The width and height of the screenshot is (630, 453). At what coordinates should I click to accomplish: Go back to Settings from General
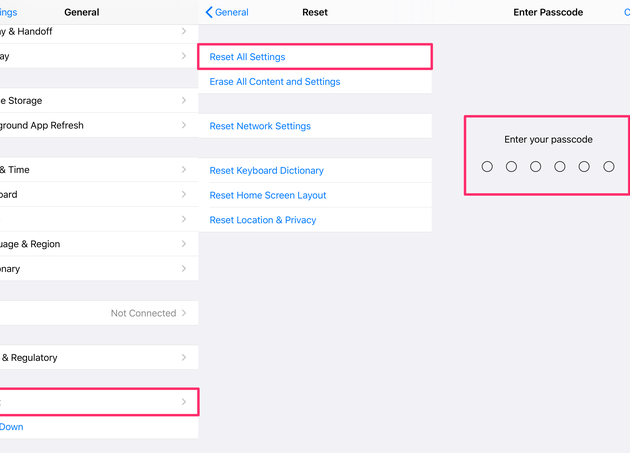tap(8, 12)
